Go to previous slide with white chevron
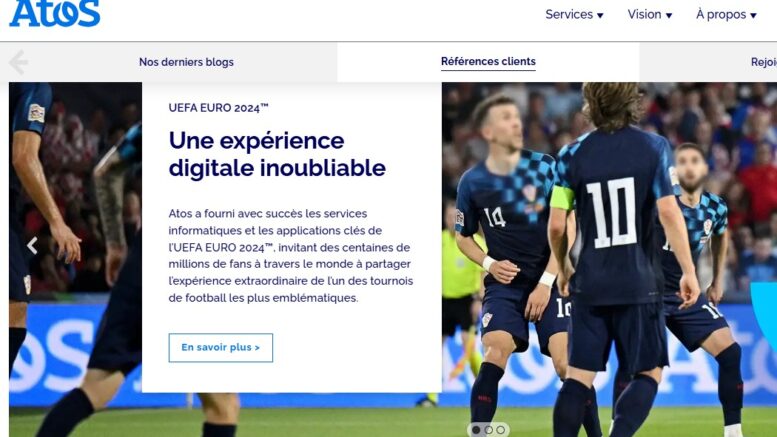The image size is (777, 437). 32,245
